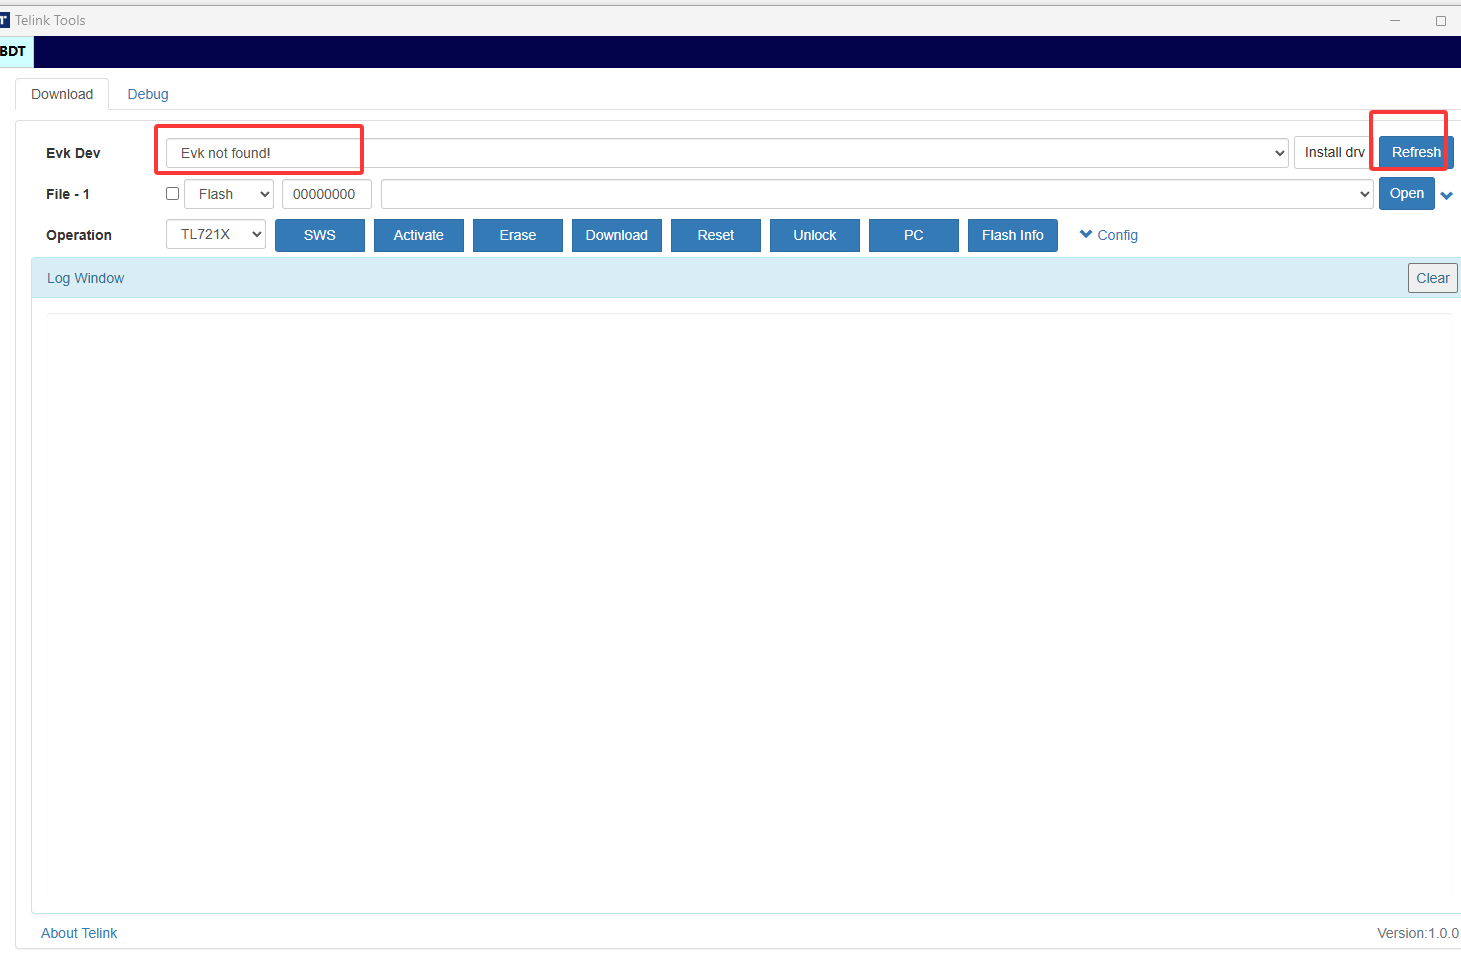Minimize the Telink Tools window
Viewport: 1461px width, 963px height.
[1395, 20]
